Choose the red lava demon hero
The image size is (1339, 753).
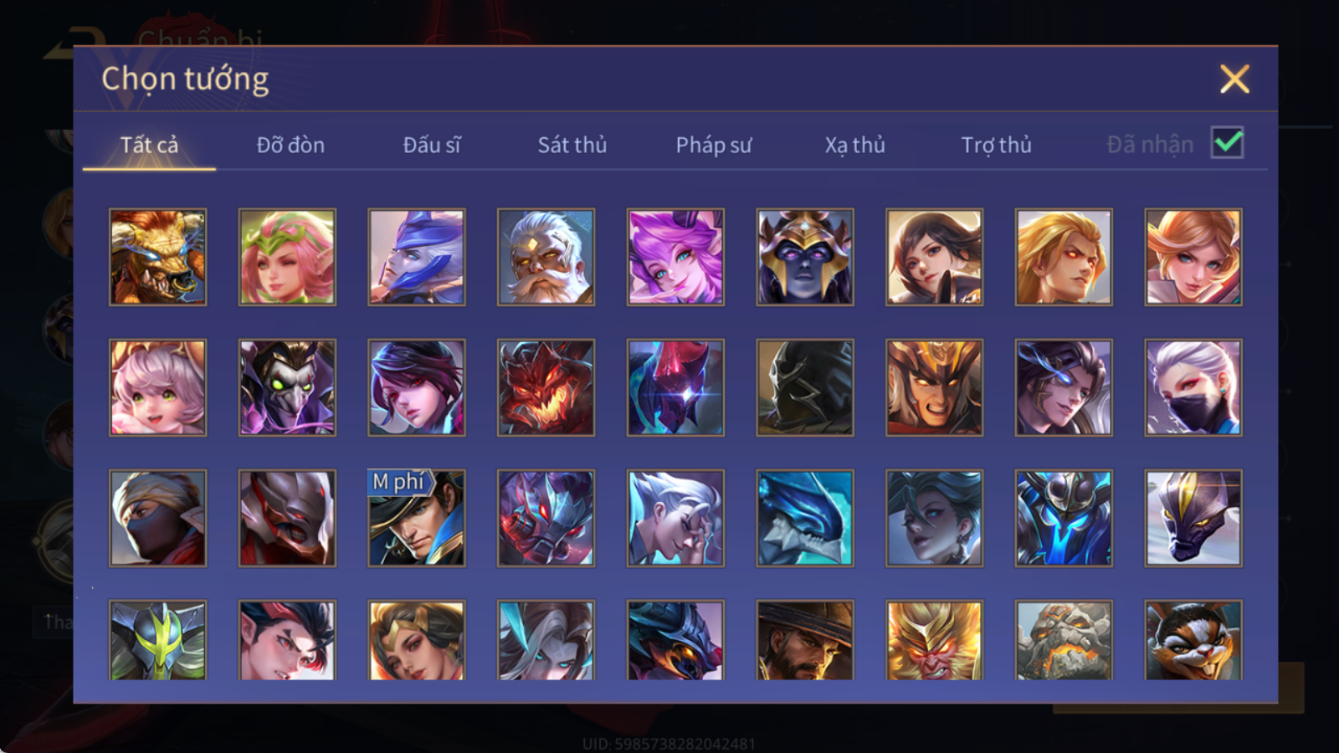click(x=546, y=388)
